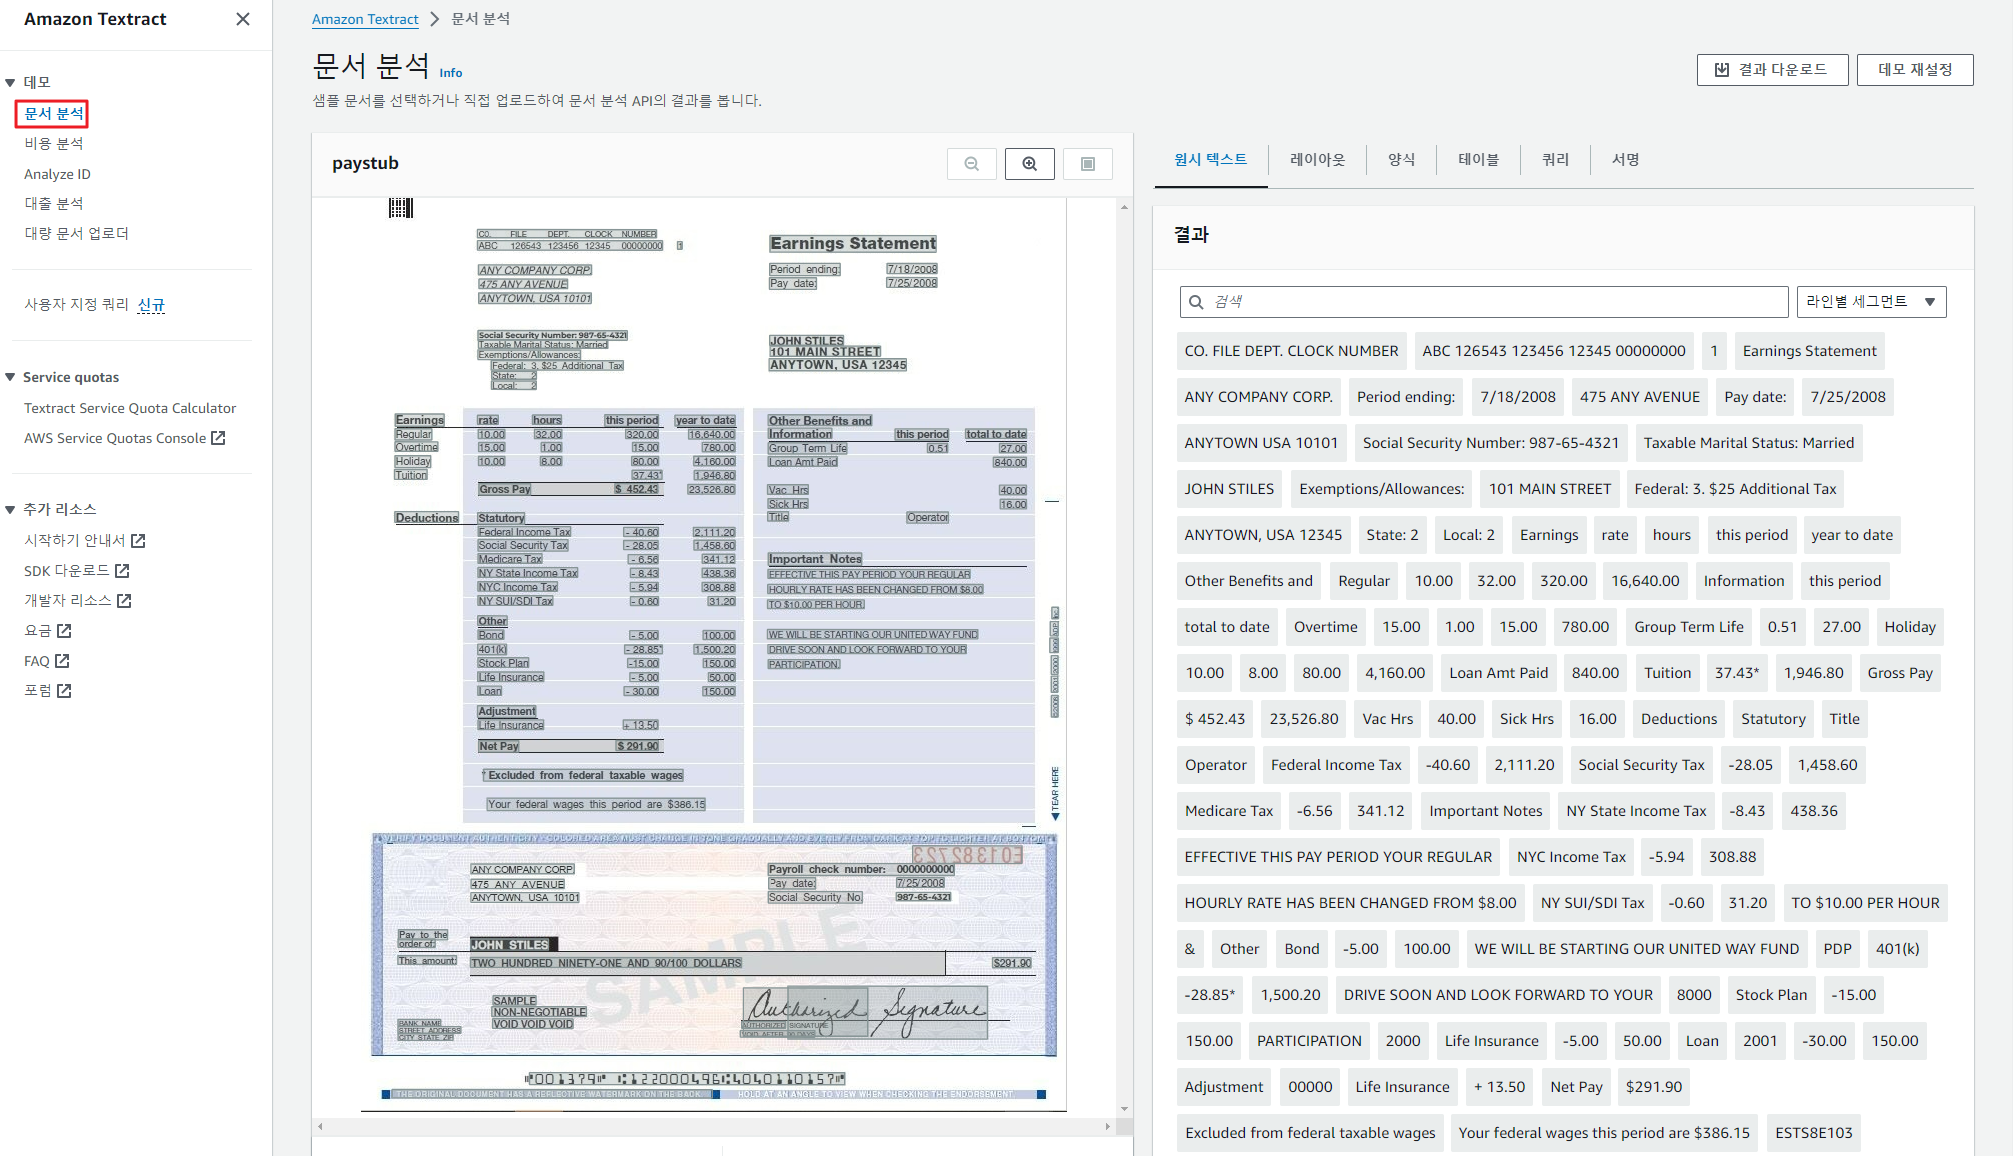Screen dimensions: 2013x1156
Task: Click the document viewer horizontal scrollbar
Action: [714, 1127]
